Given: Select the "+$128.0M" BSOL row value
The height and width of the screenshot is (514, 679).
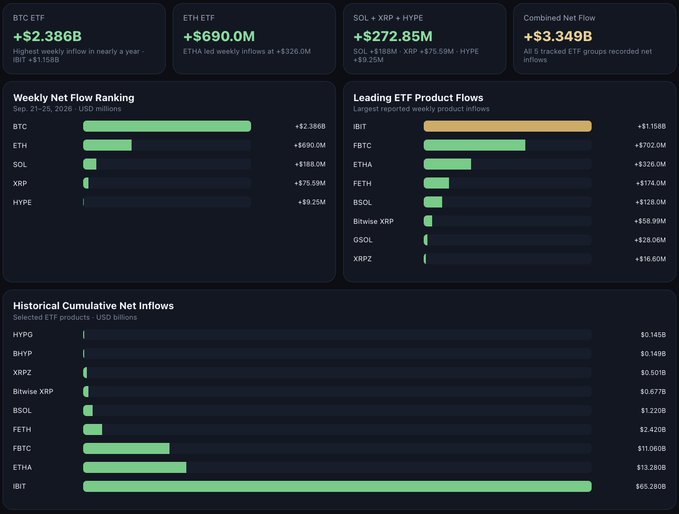Looking at the screenshot, I should pyautogui.click(x=651, y=202).
